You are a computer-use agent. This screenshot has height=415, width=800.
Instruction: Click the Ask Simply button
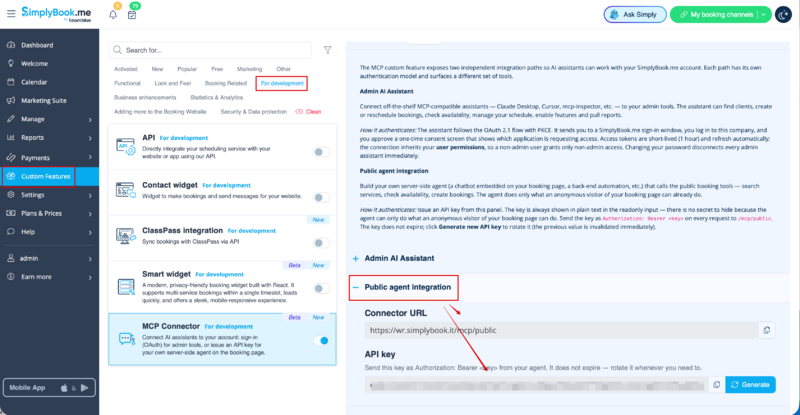pos(635,15)
